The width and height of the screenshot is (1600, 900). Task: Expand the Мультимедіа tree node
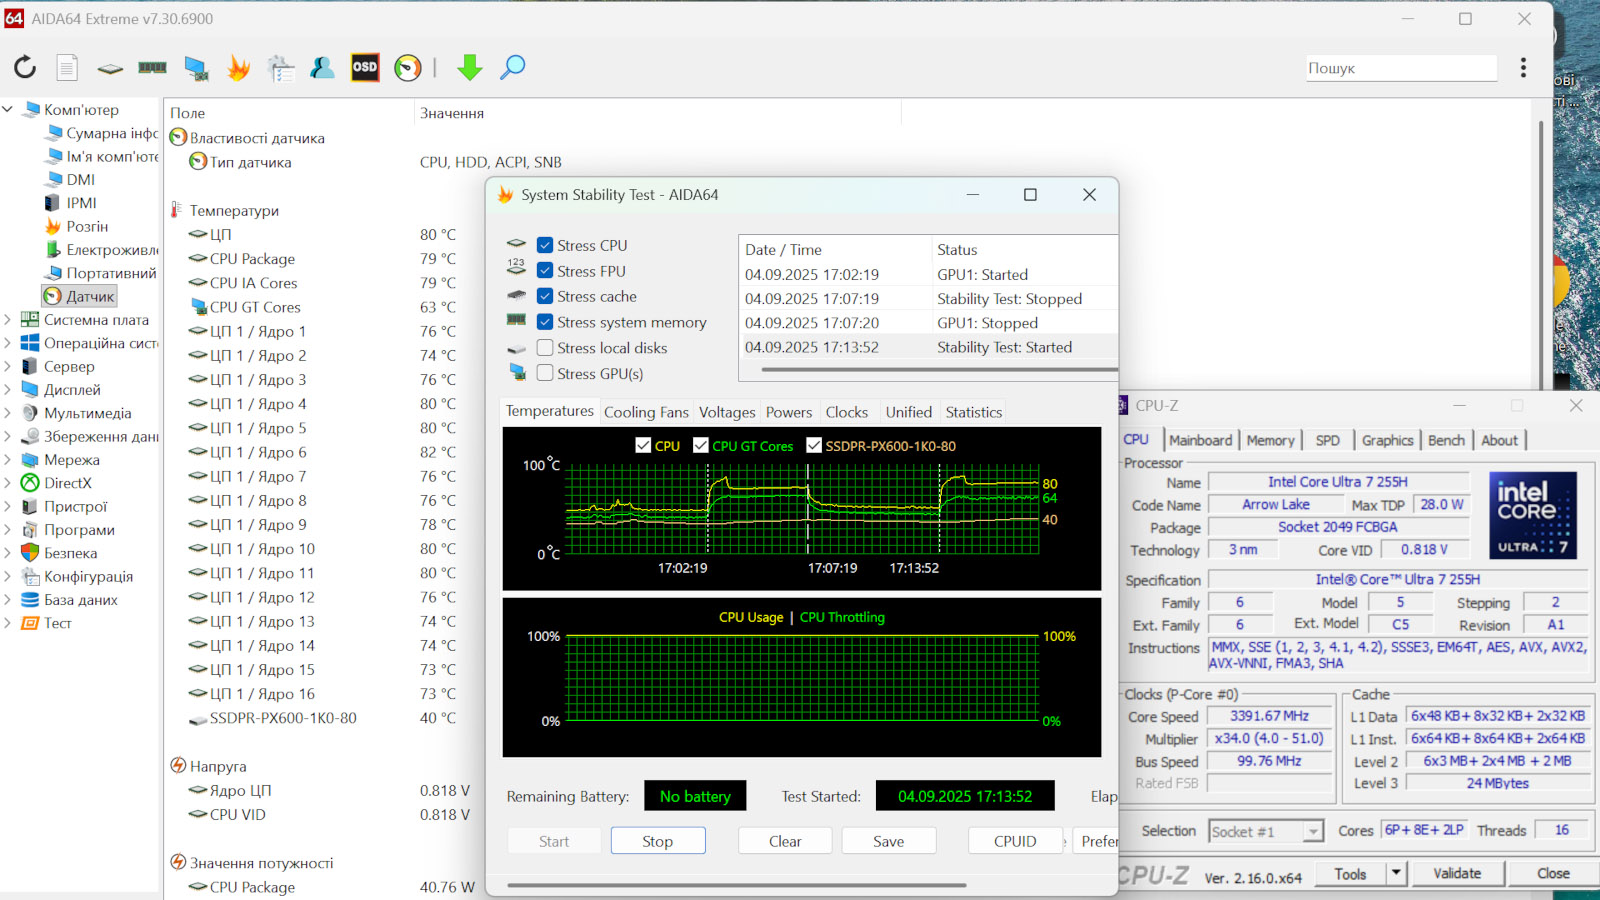click(8, 413)
